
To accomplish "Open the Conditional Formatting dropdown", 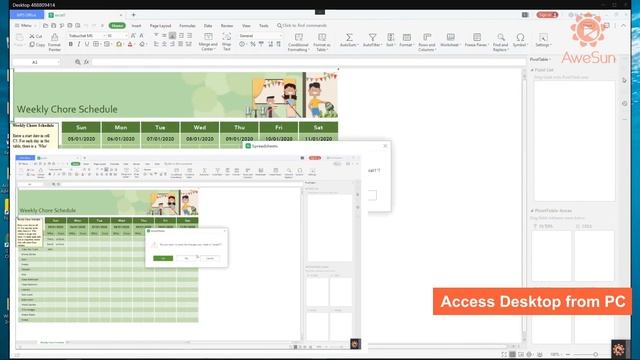I will [298, 42].
